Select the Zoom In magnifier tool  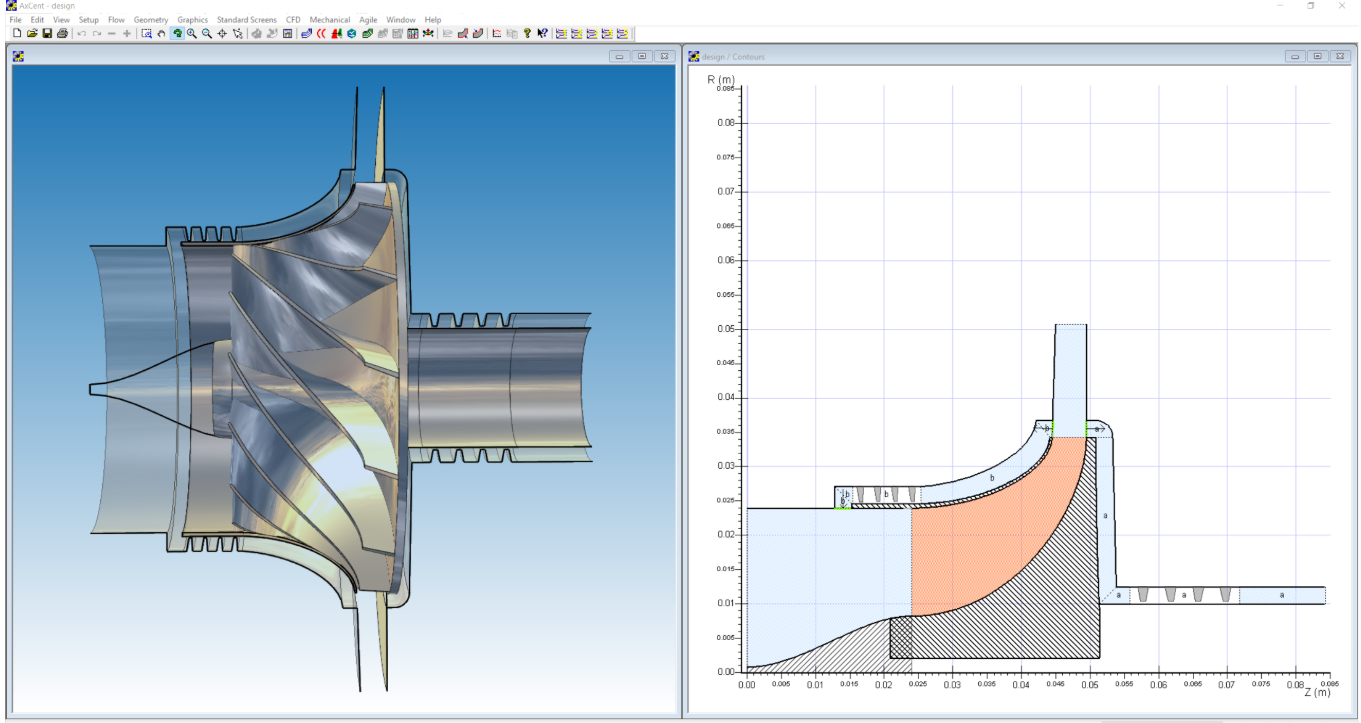click(x=191, y=33)
